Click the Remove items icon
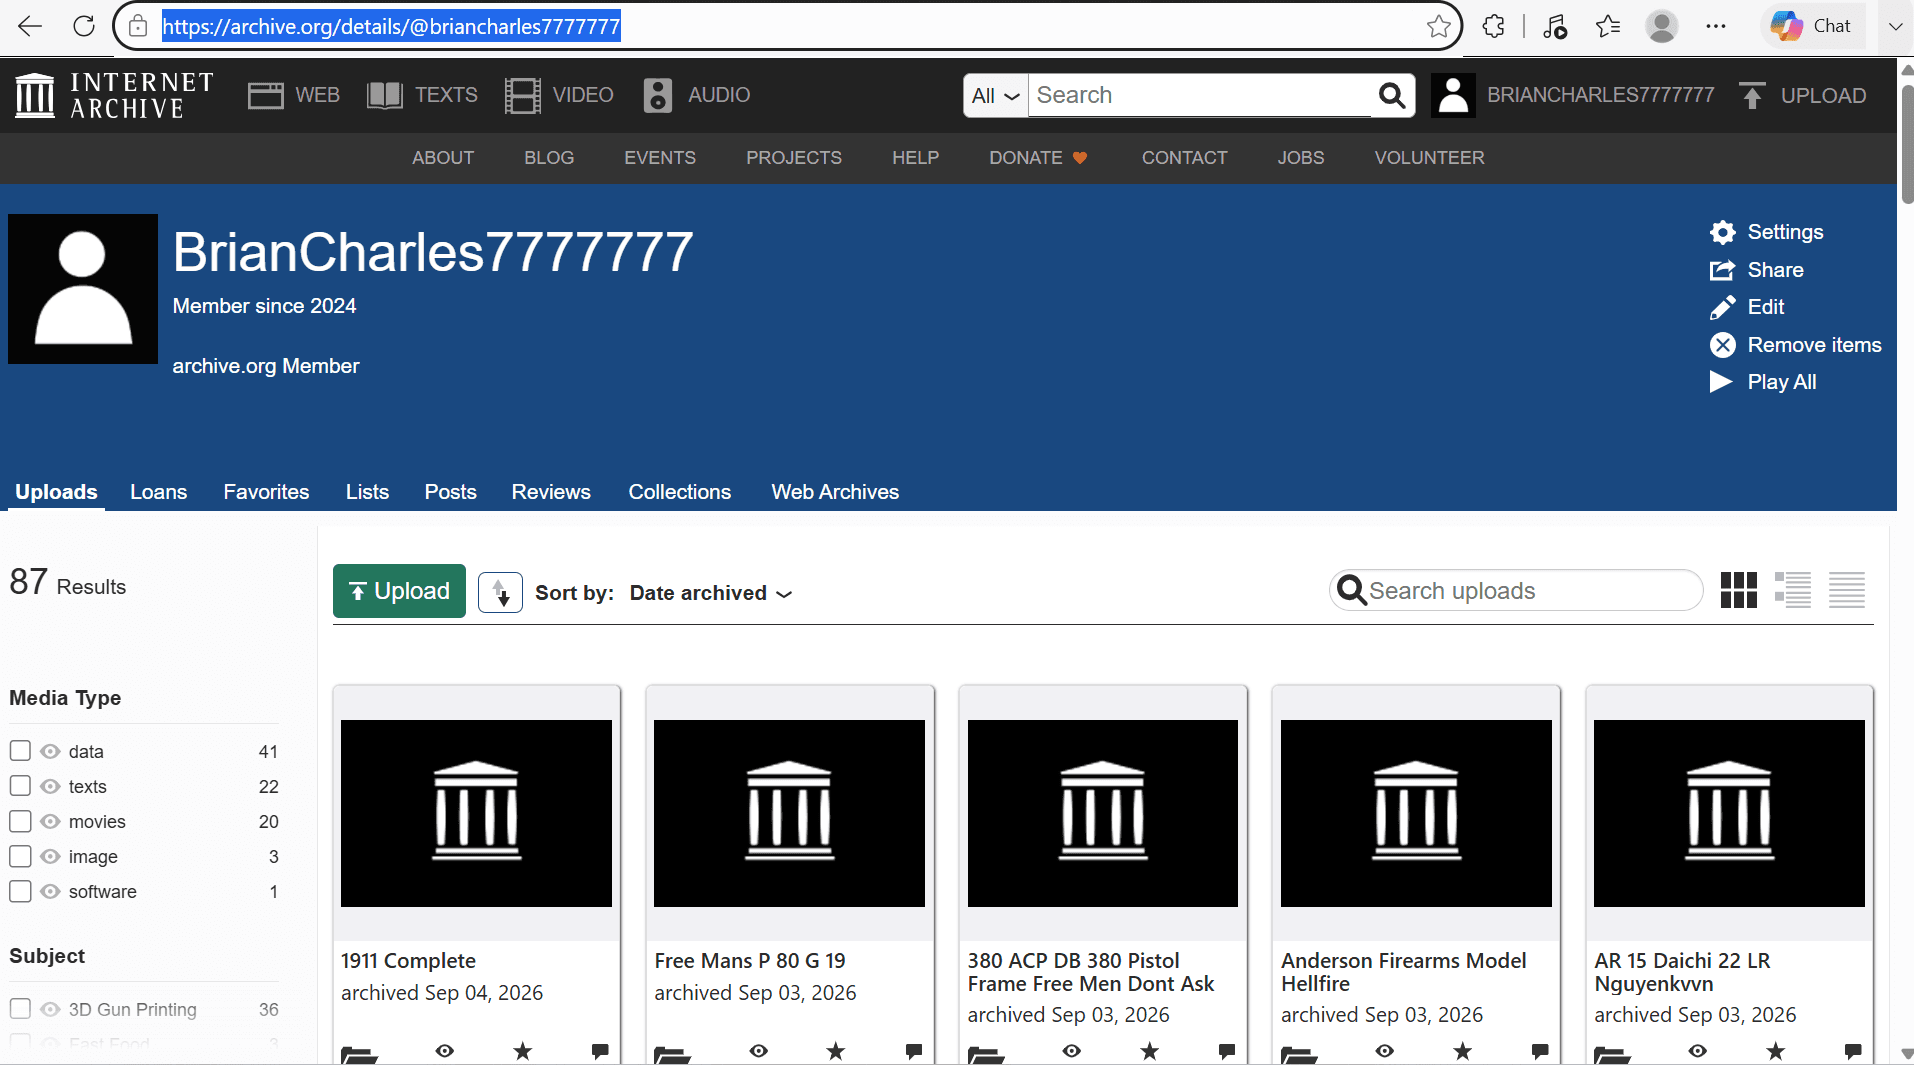This screenshot has width=1914, height=1065. click(x=1722, y=345)
